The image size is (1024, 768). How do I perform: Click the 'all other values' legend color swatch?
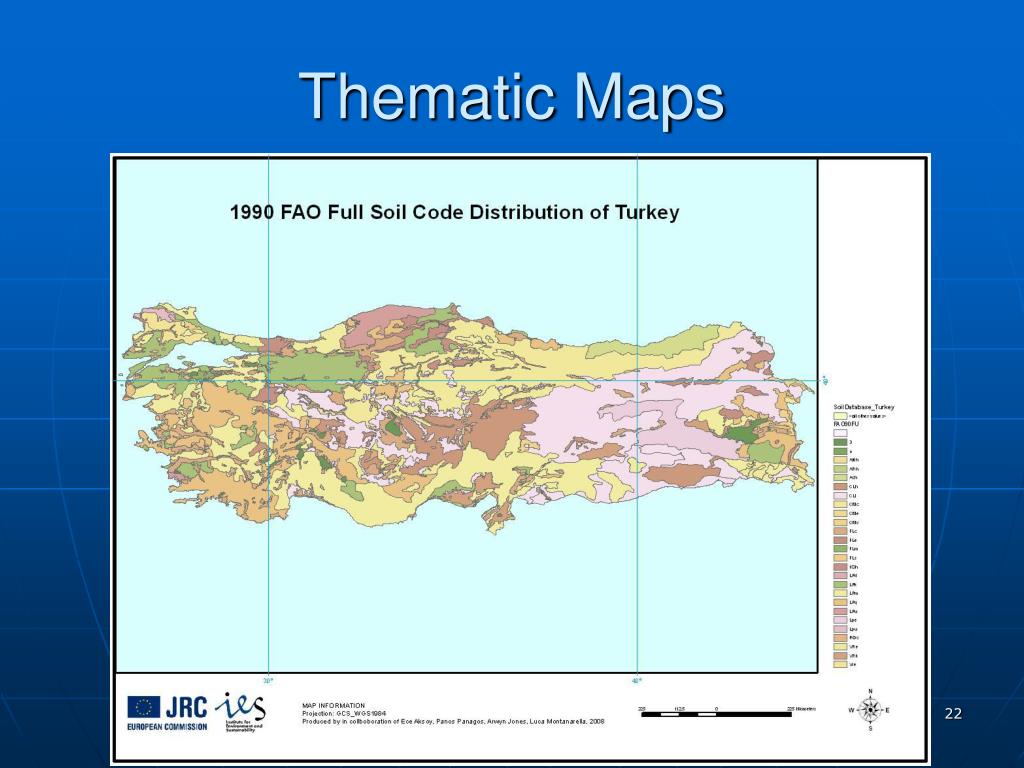tap(840, 416)
